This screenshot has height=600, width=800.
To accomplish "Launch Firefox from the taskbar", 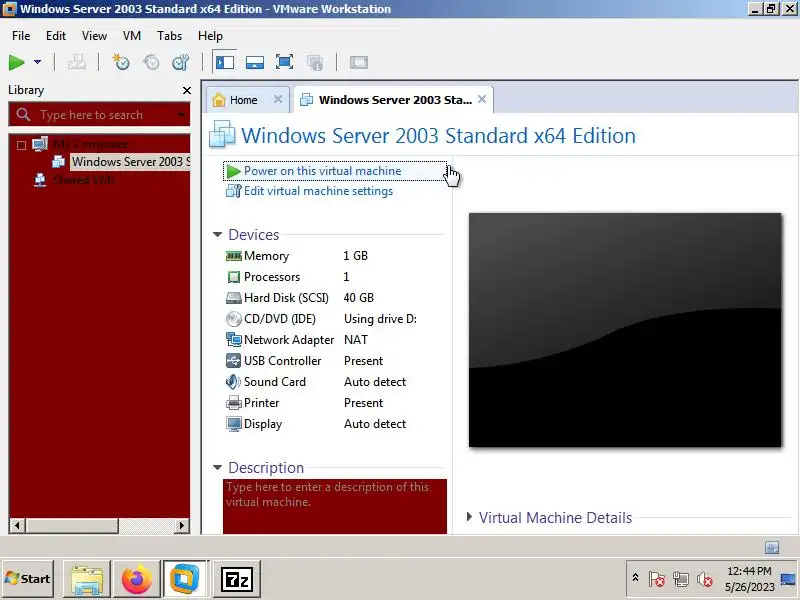I will pyautogui.click(x=136, y=579).
